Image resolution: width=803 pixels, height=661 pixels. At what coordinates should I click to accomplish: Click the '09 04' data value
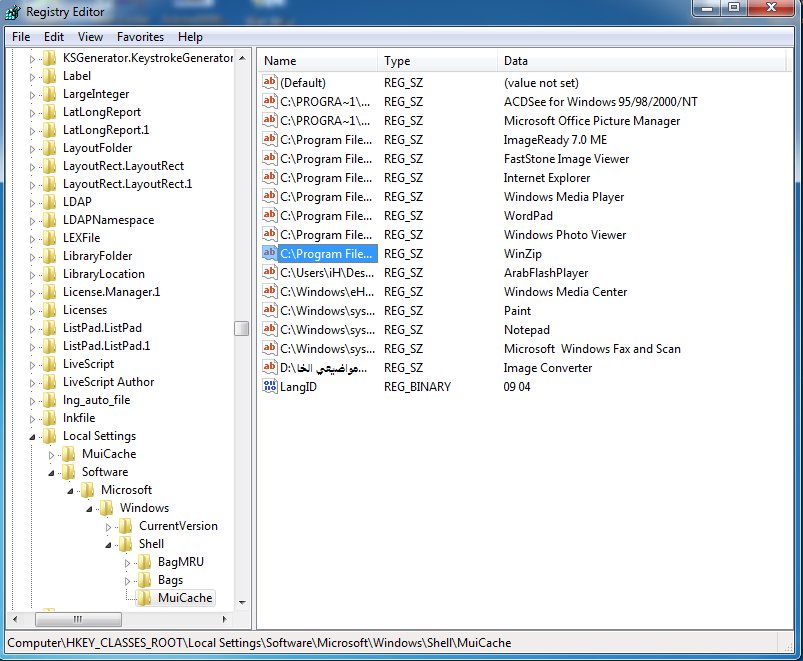[x=517, y=387]
